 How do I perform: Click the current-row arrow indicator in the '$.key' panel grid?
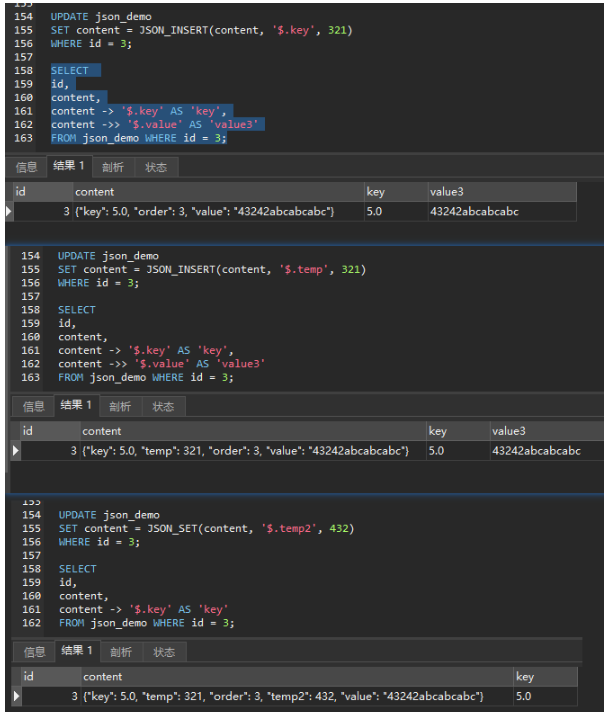click(9, 212)
